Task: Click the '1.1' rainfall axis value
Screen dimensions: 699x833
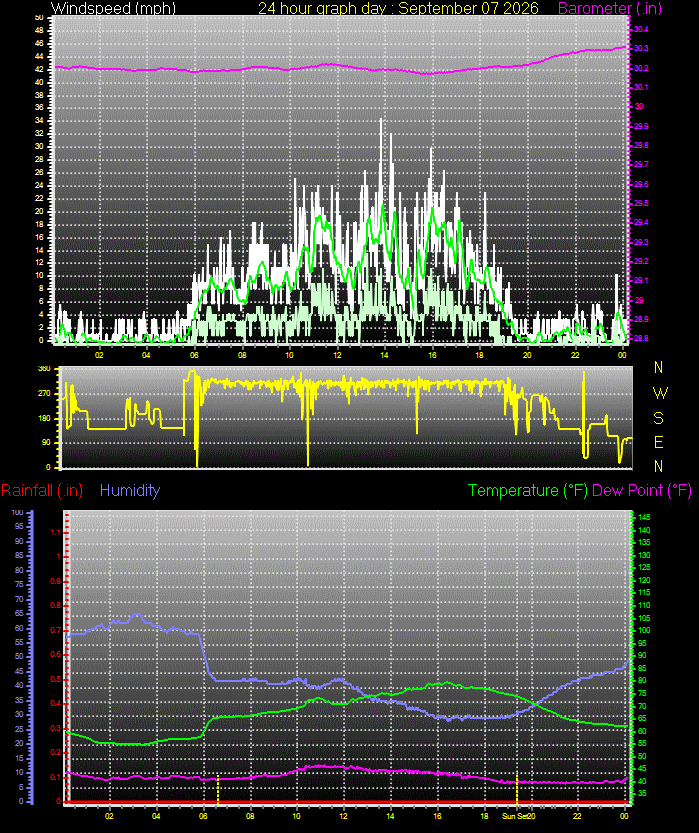Action: click(55, 532)
